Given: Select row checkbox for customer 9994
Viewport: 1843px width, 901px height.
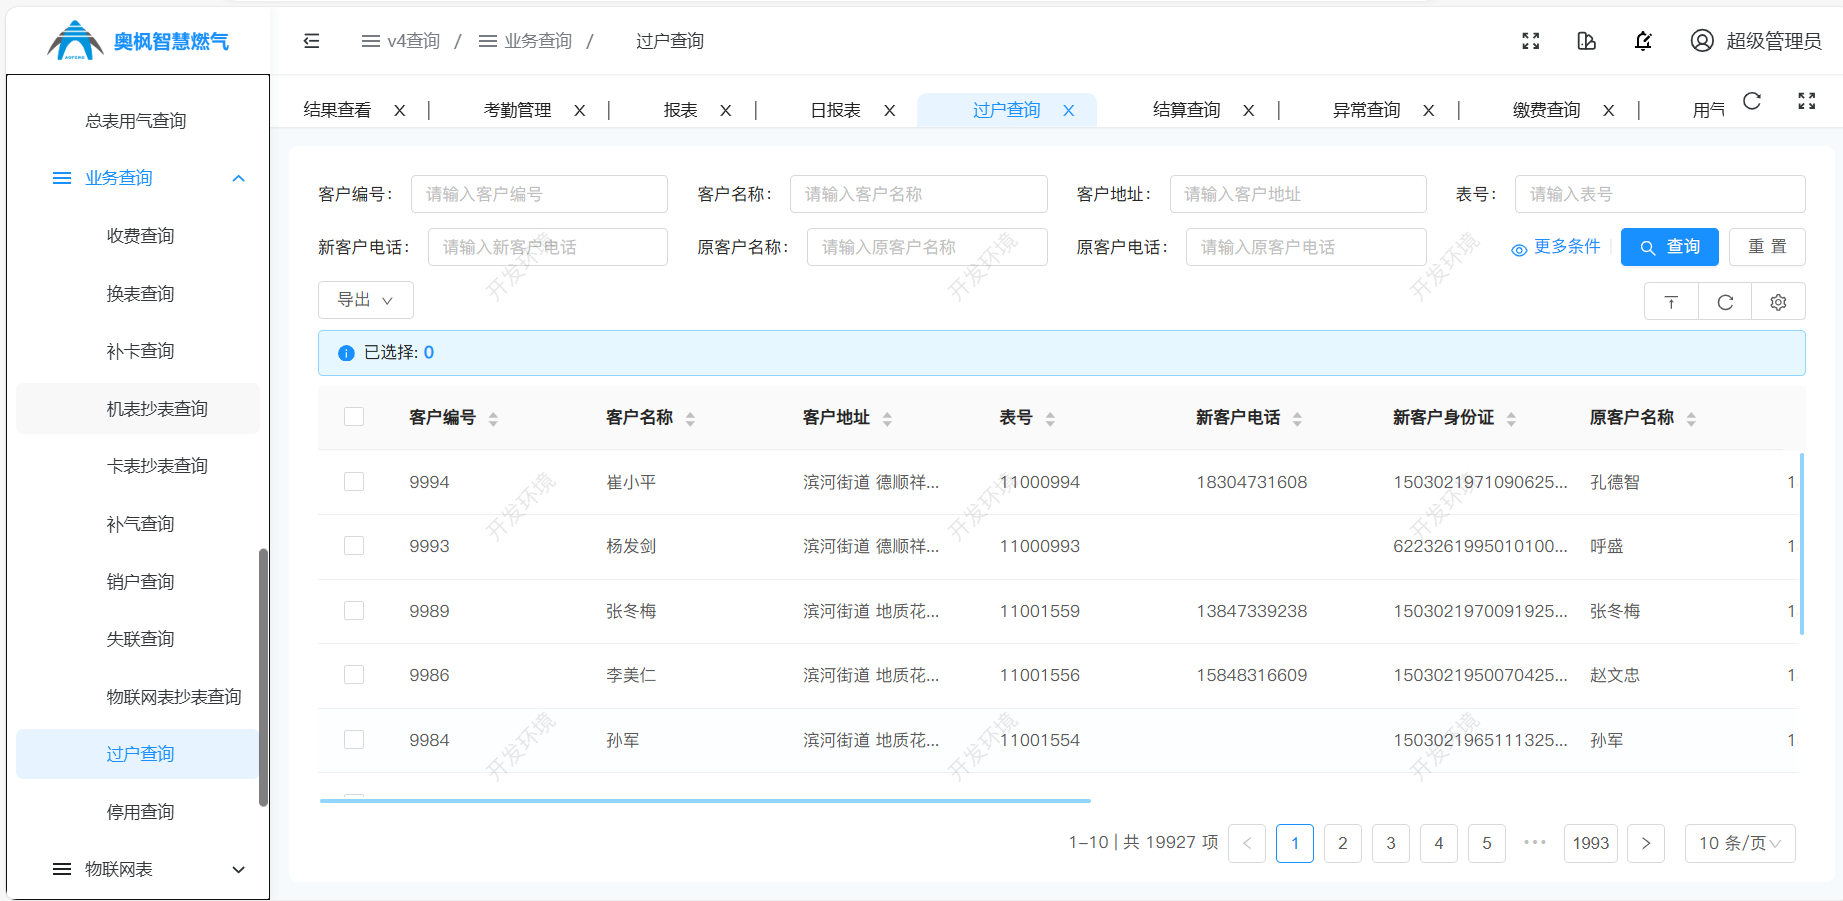Looking at the screenshot, I should coord(354,482).
